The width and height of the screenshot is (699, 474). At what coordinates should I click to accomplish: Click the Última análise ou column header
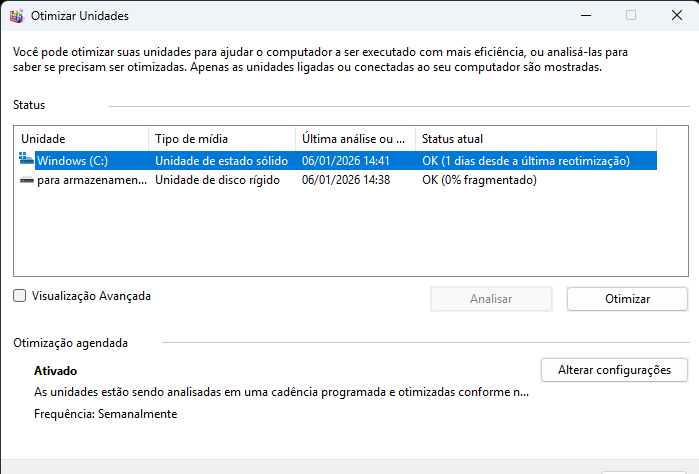[x=356, y=139]
